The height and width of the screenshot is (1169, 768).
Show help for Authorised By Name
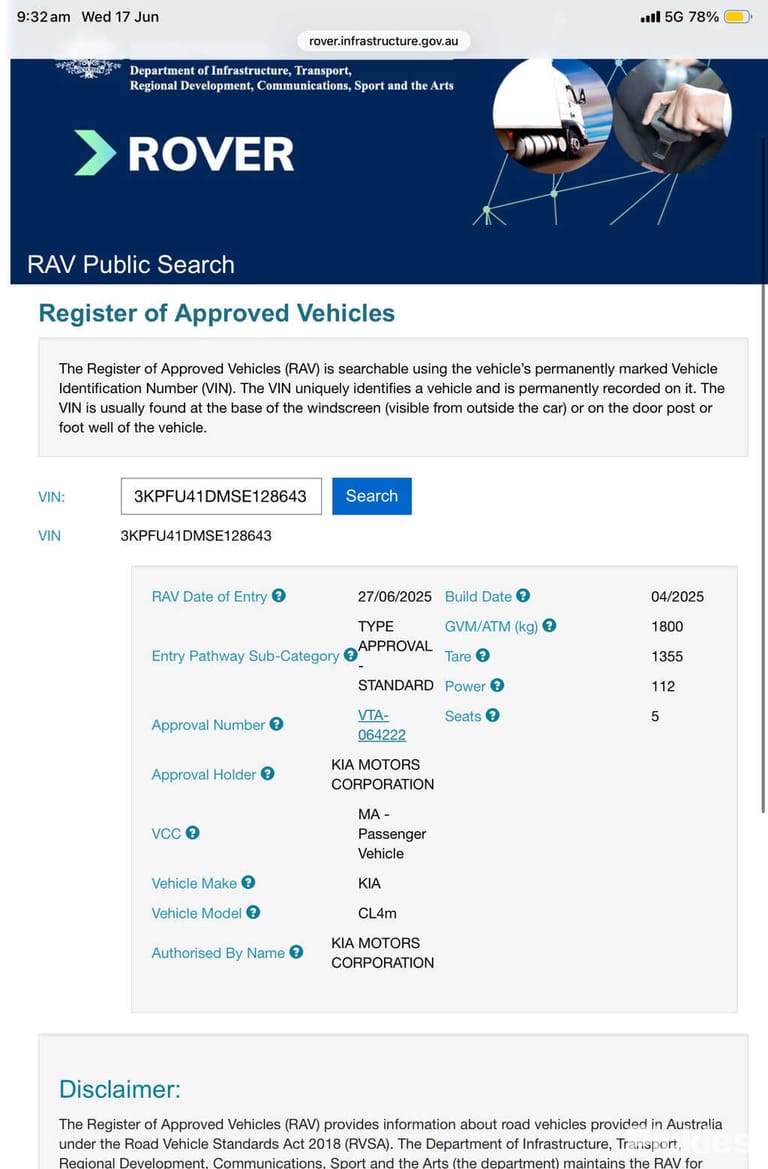296,952
